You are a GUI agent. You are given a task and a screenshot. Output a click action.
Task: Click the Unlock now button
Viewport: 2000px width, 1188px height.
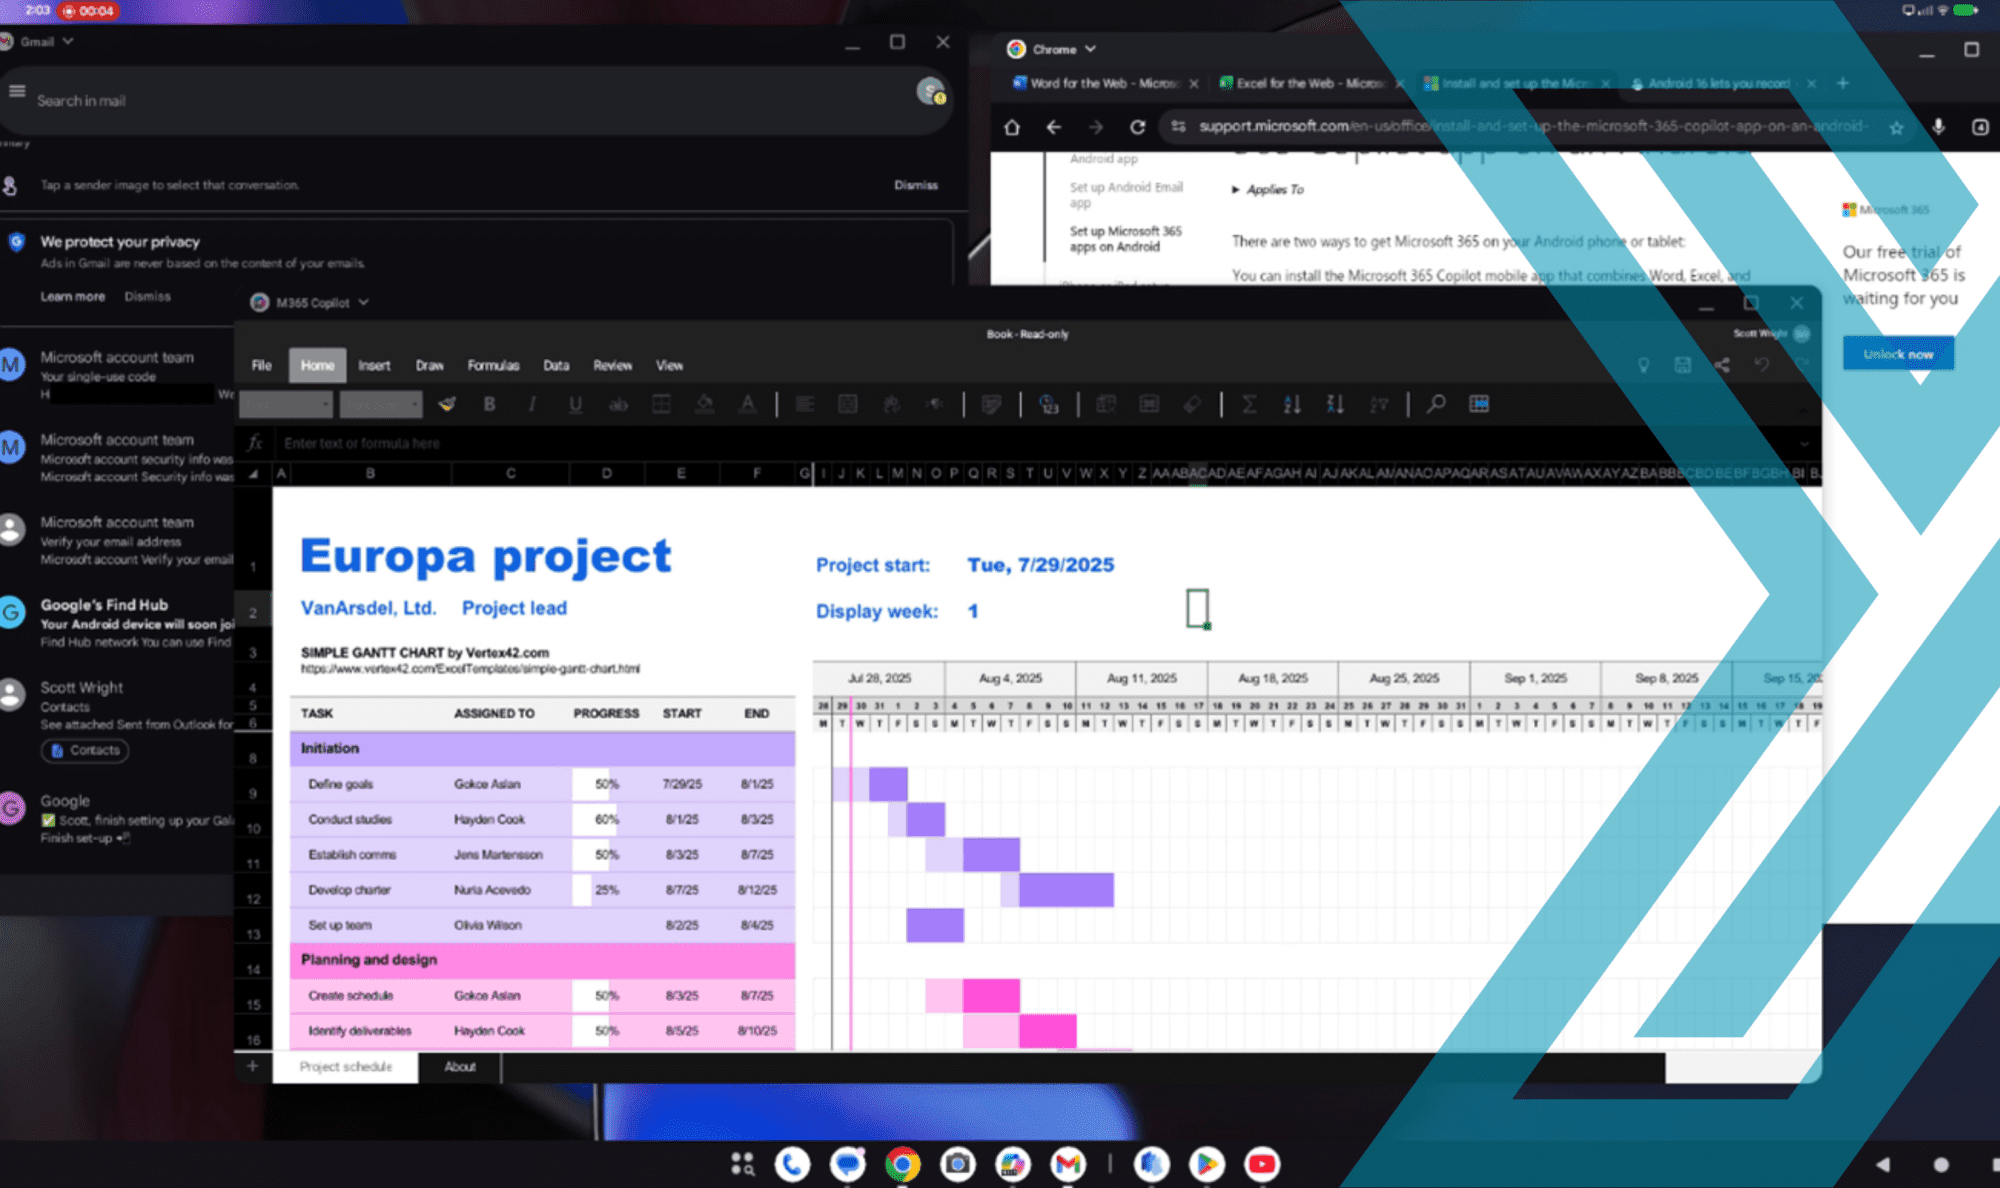coord(1897,354)
